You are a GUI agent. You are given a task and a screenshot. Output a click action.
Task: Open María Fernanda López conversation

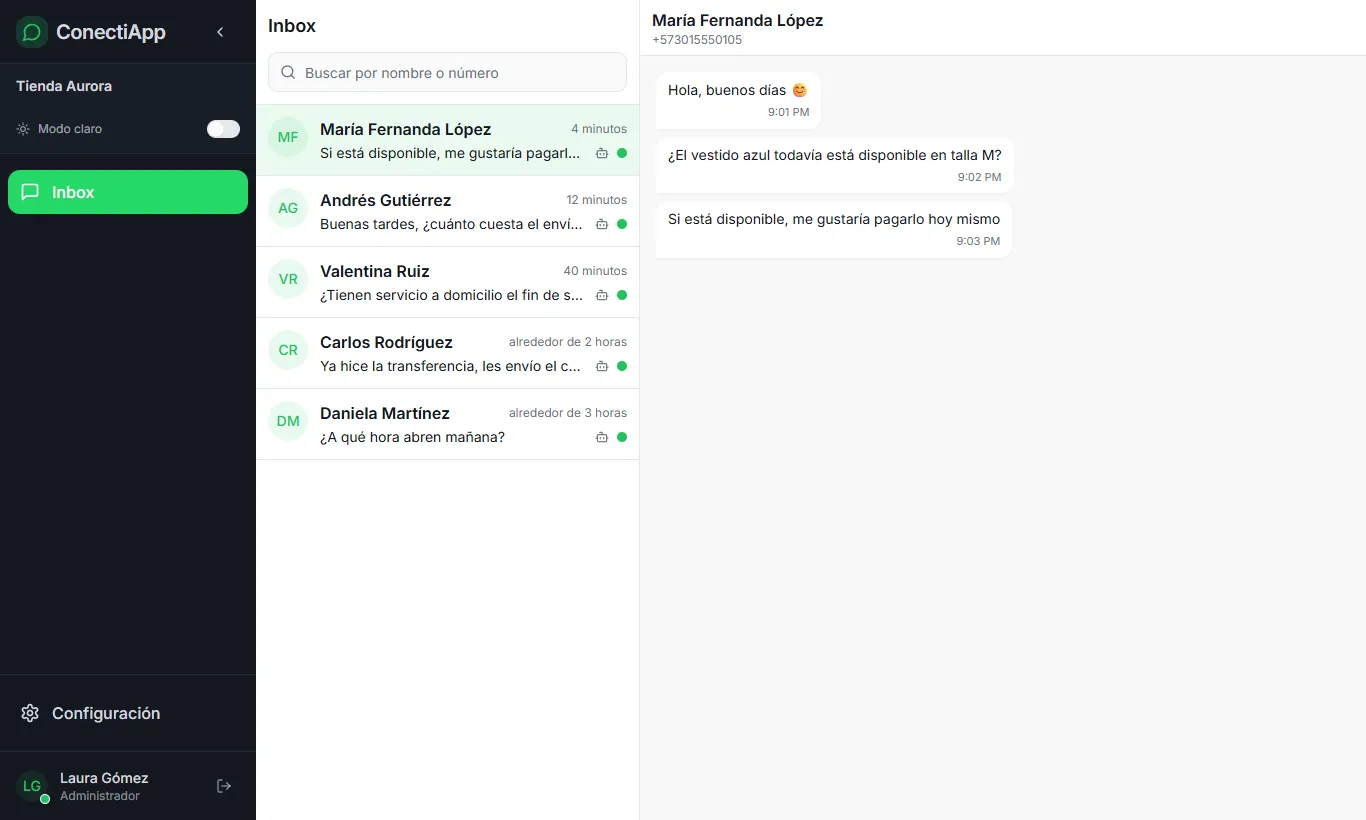447,141
